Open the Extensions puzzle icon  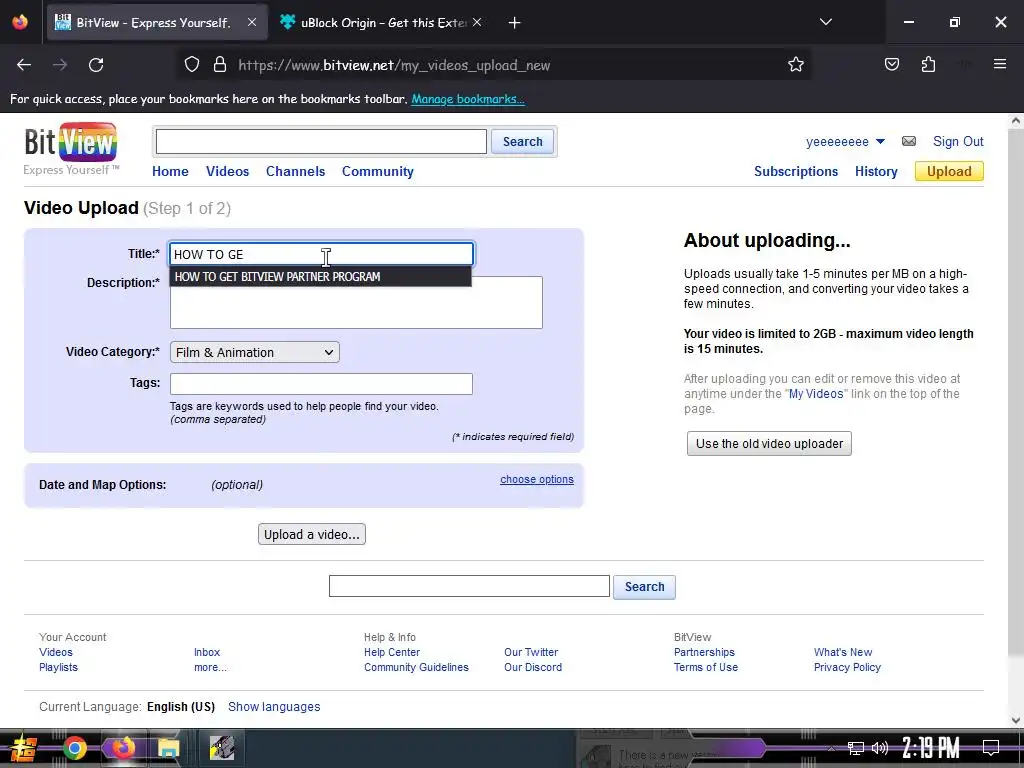click(928, 65)
